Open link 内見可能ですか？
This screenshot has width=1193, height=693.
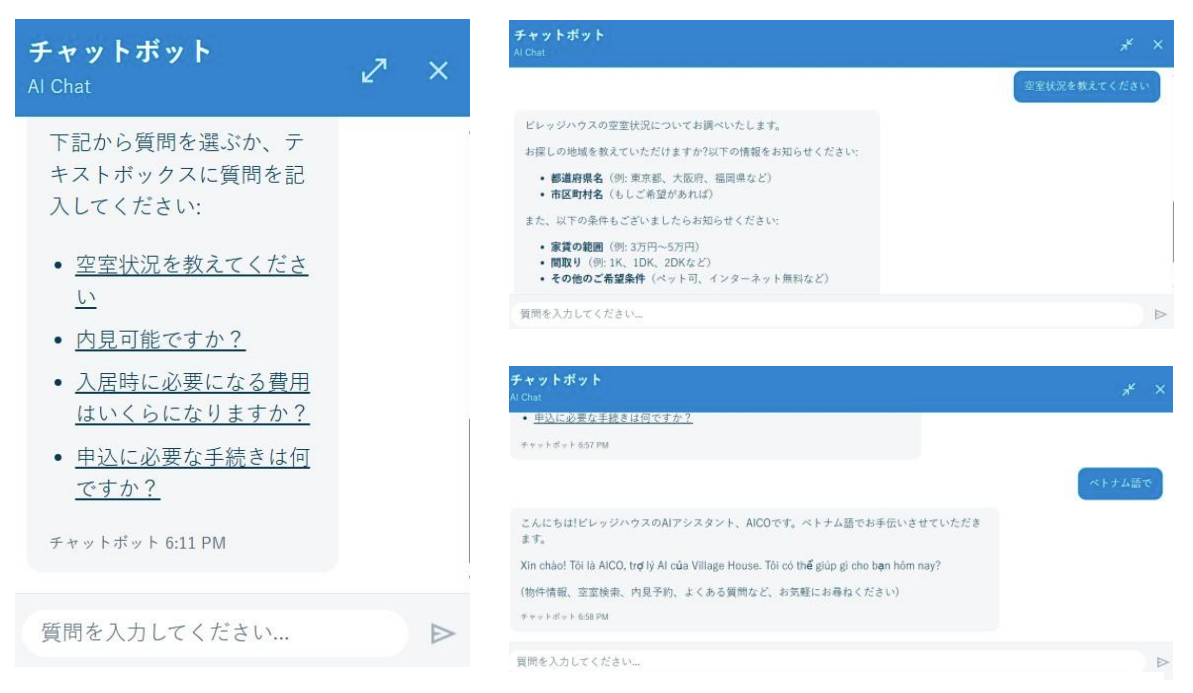point(160,339)
